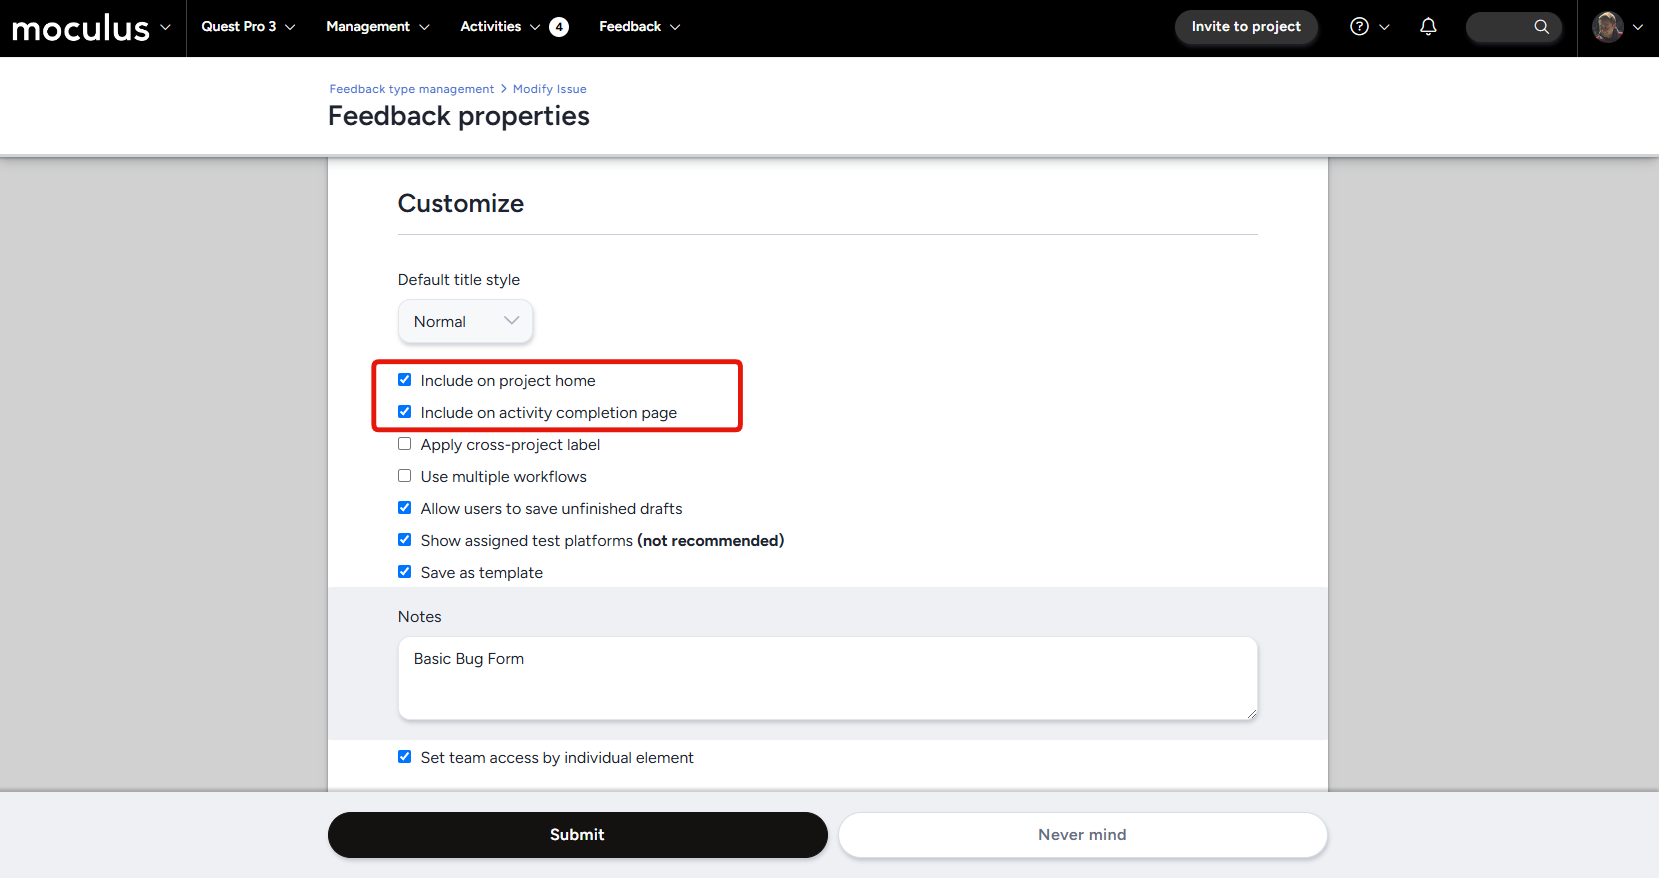The width and height of the screenshot is (1659, 878).
Task: Open the user profile avatar
Action: click(1607, 27)
